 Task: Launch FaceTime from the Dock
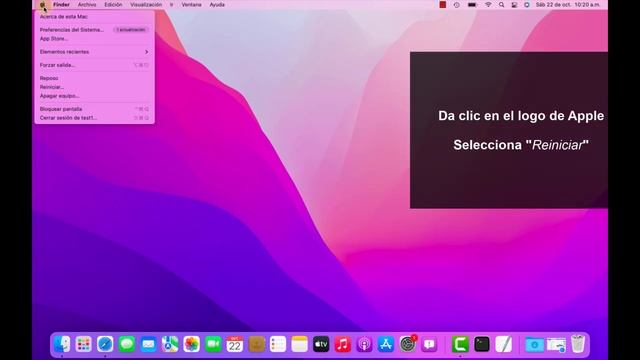pyautogui.click(x=213, y=344)
